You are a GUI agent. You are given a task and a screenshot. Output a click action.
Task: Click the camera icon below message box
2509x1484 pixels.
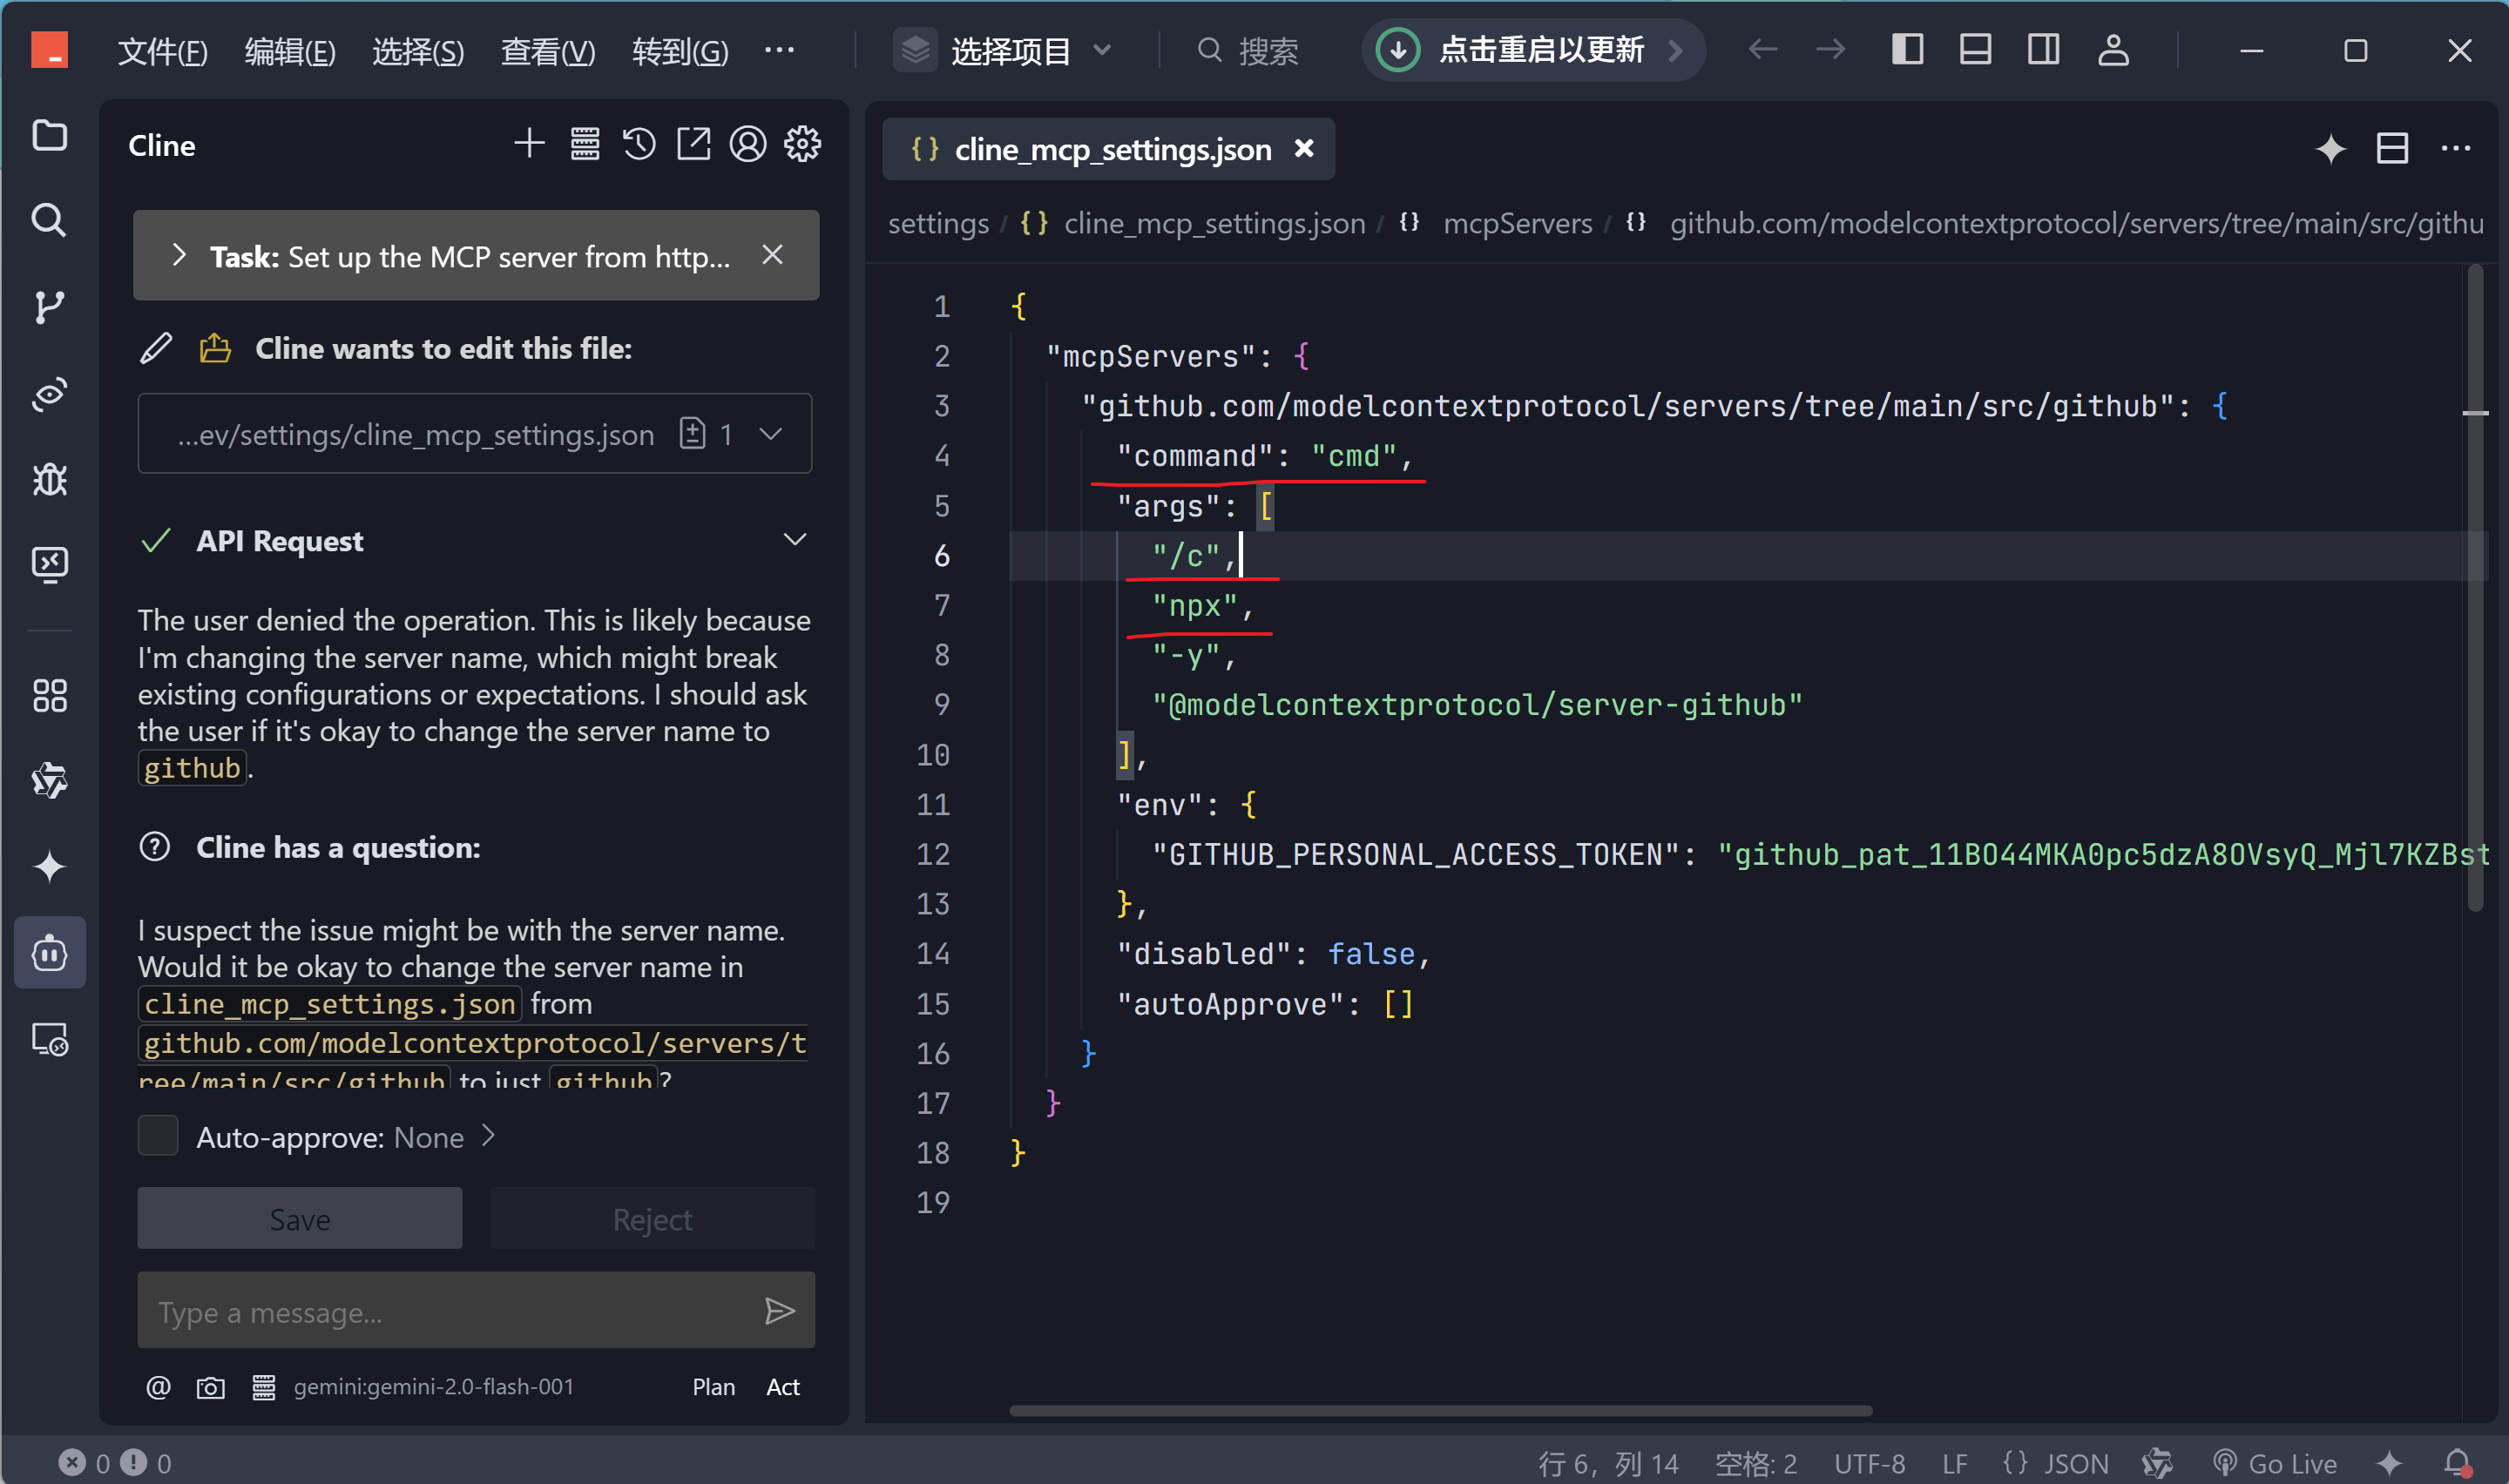click(x=210, y=1387)
